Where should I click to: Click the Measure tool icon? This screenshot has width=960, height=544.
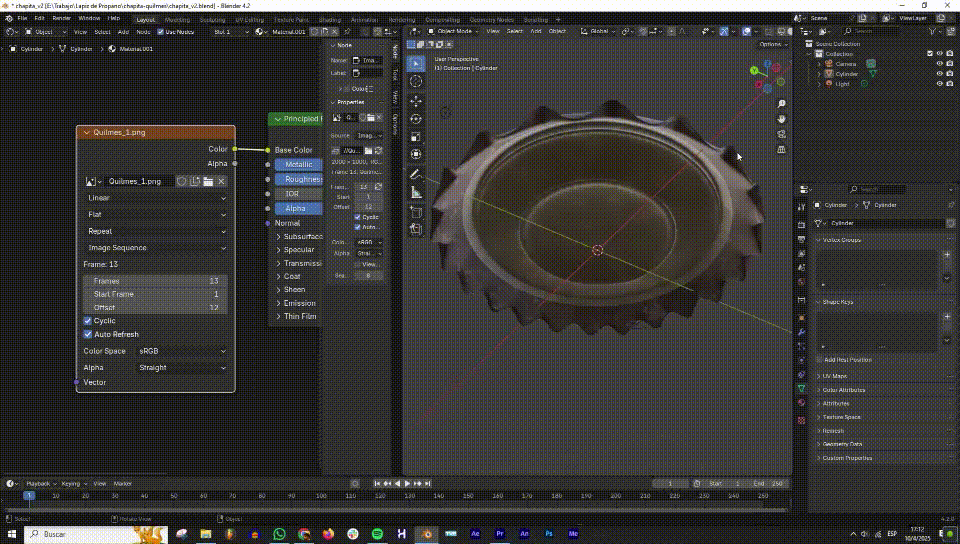tap(416, 191)
